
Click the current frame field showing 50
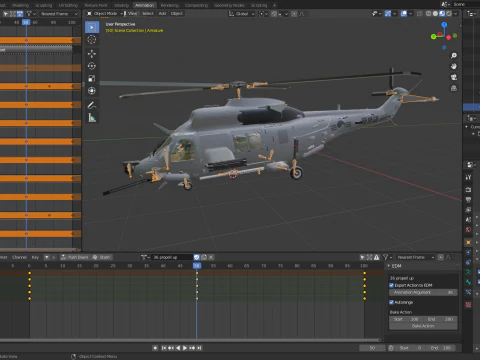[372, 348]
